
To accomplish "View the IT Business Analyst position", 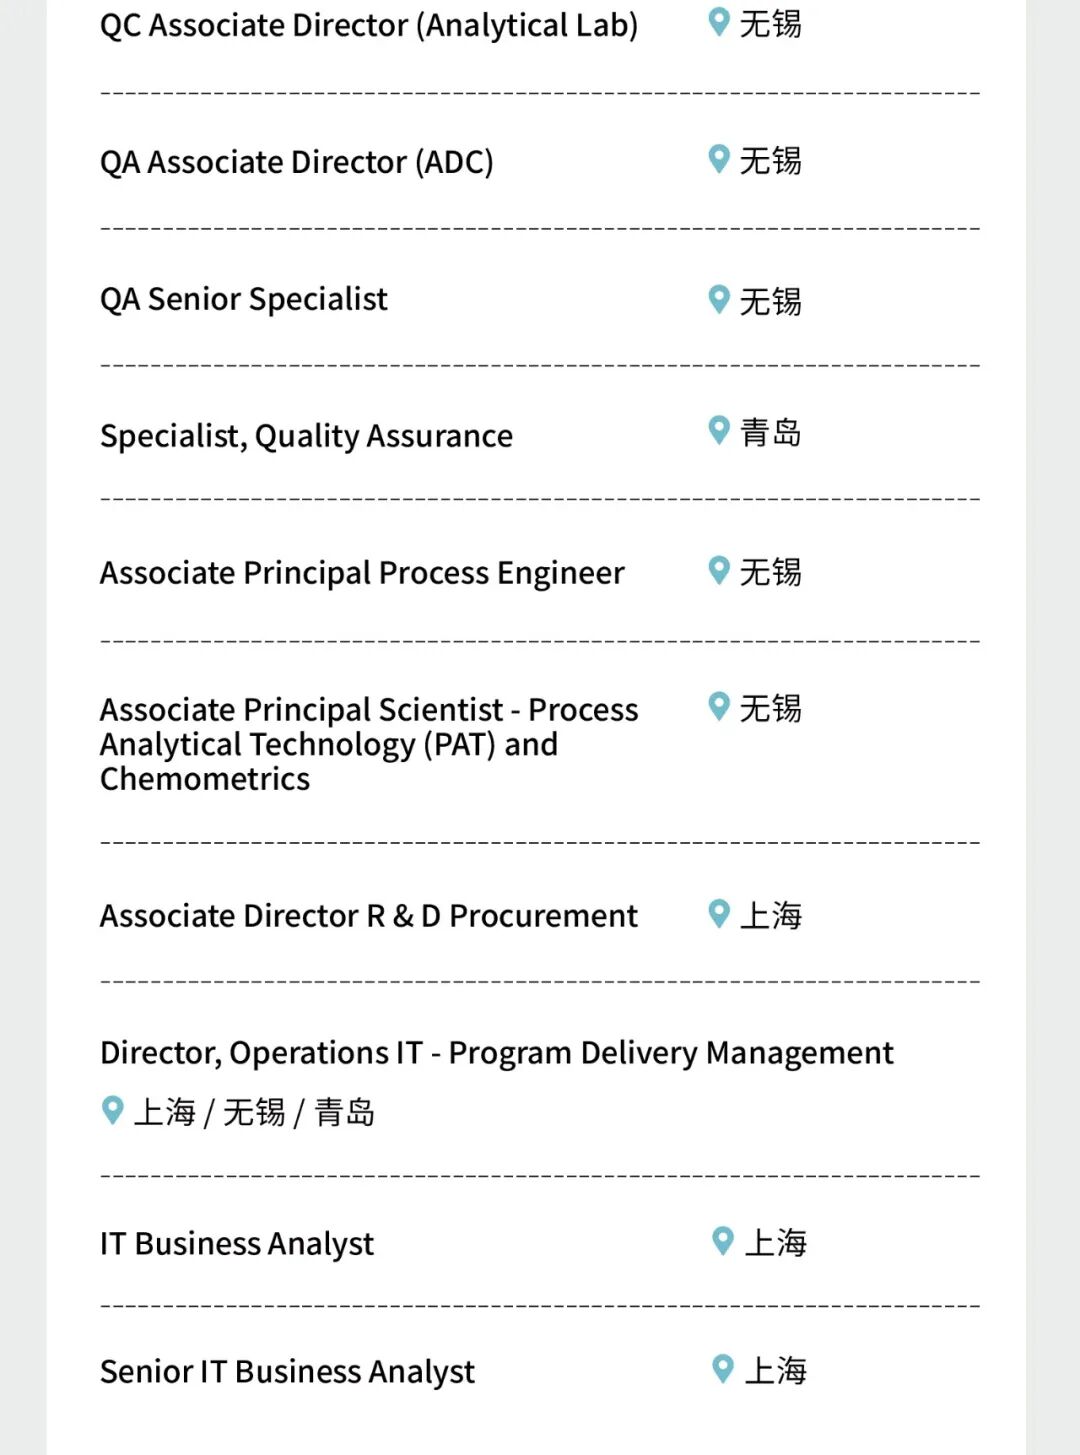I will click(237, 1244).
